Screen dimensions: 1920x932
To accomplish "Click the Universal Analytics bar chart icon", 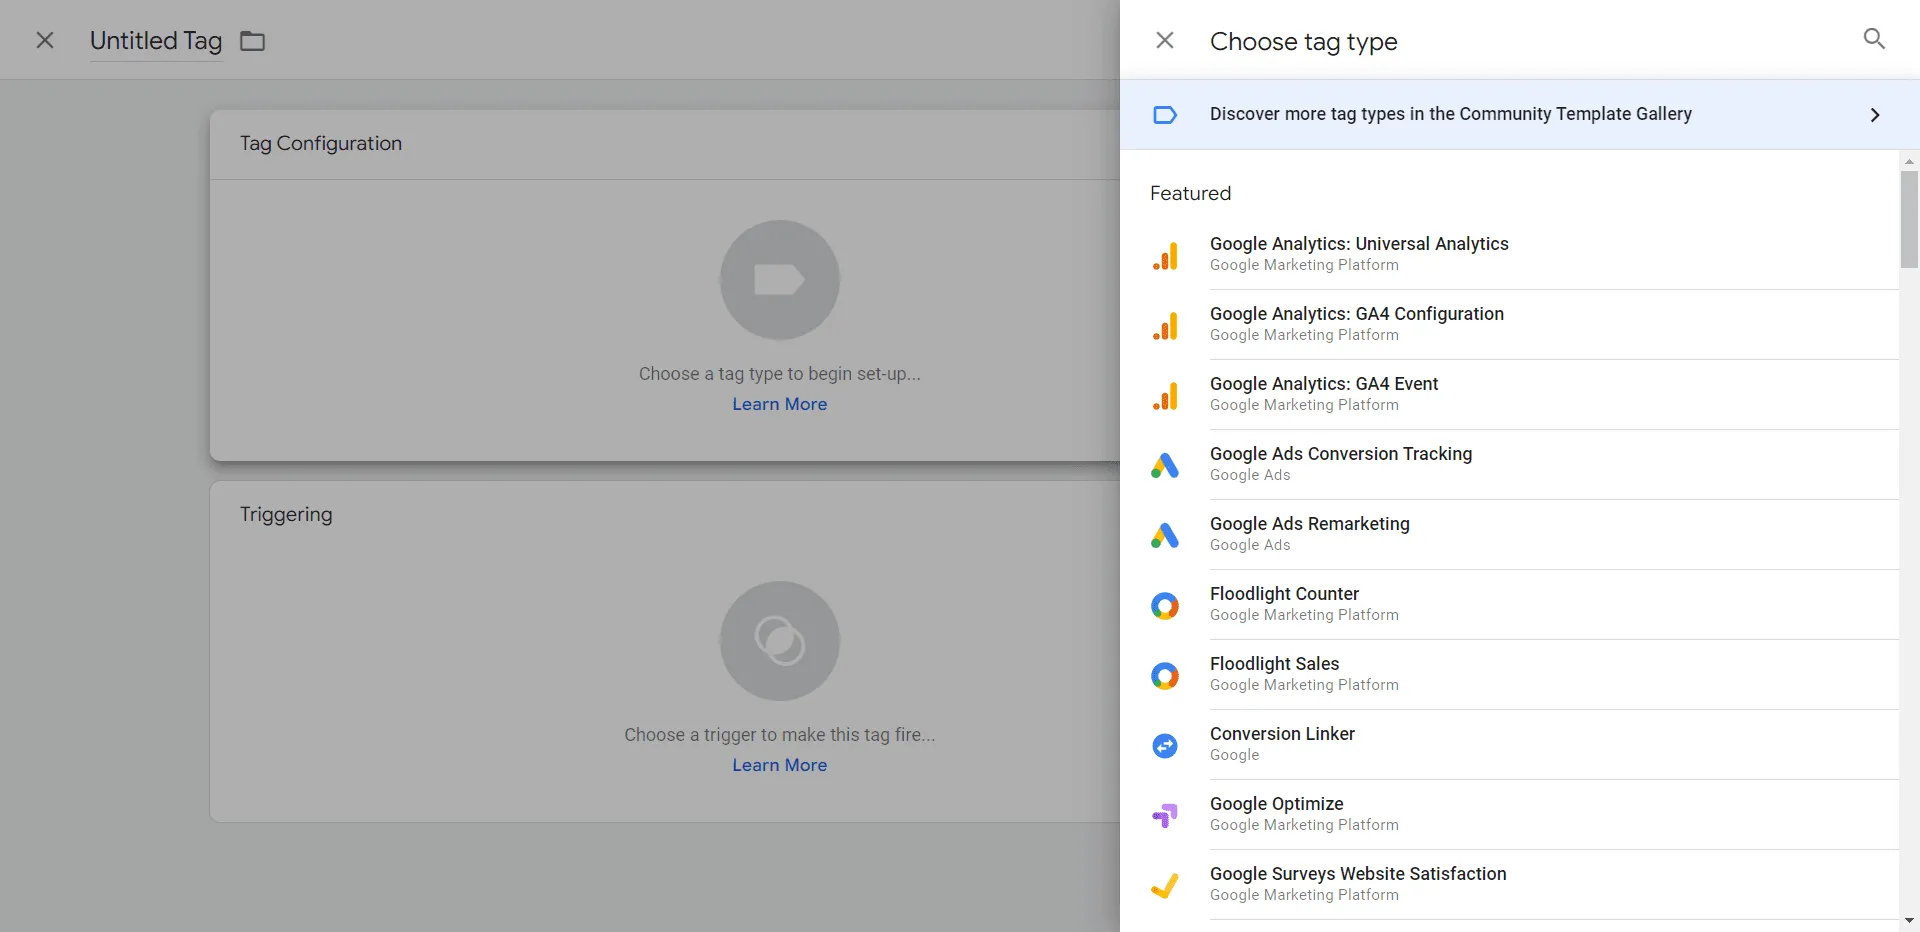I will tap(1165, 255).
